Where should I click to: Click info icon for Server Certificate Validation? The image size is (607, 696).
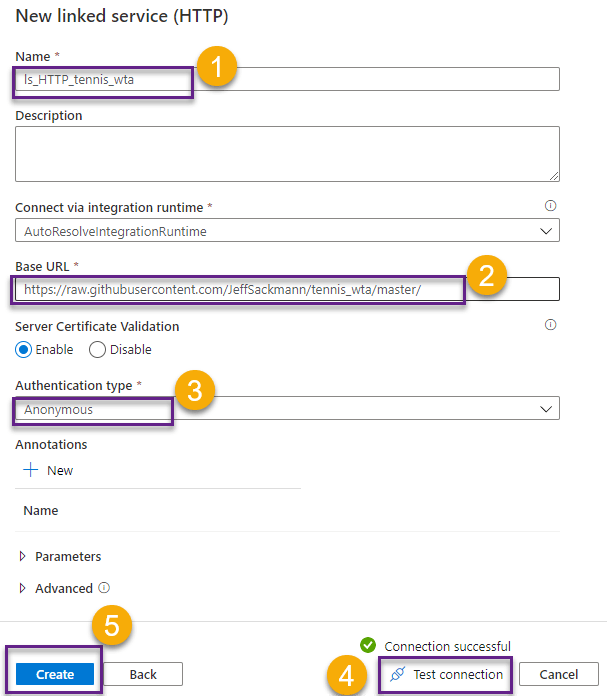tap(550, 325)
